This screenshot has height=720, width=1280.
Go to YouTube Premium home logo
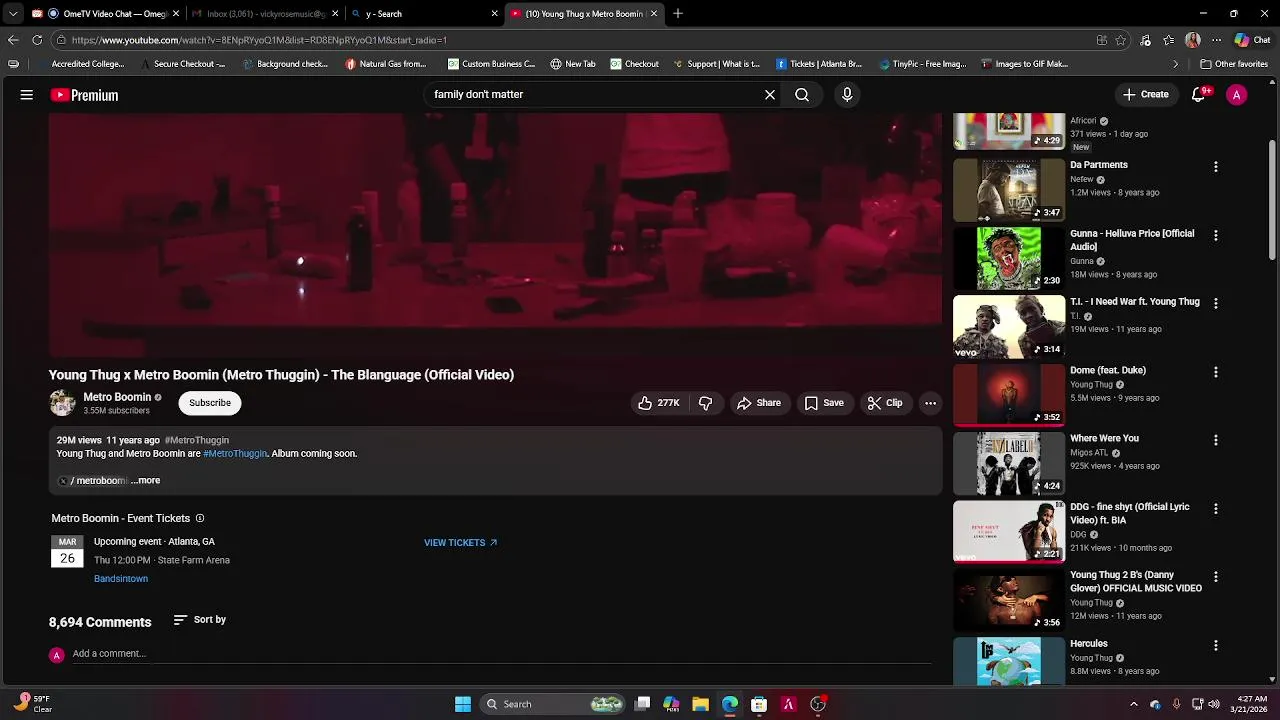[x=85, y=95]
